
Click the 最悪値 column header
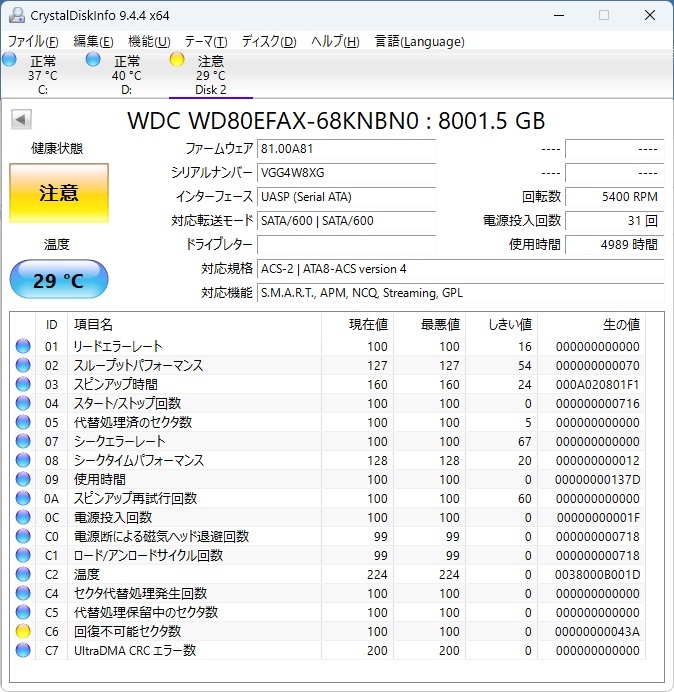click(429, 324)
